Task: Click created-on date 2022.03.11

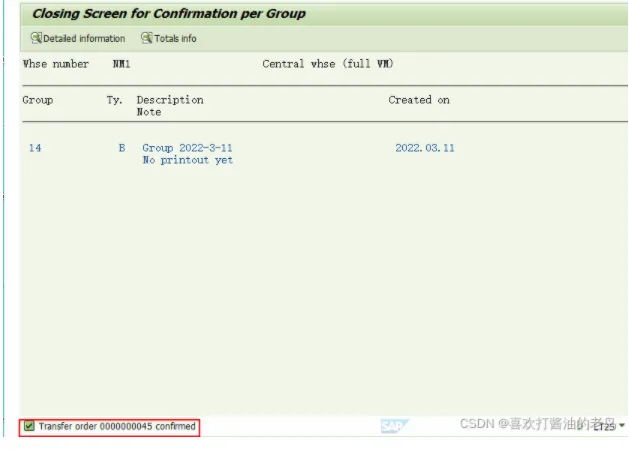Action: pos(425,148)
